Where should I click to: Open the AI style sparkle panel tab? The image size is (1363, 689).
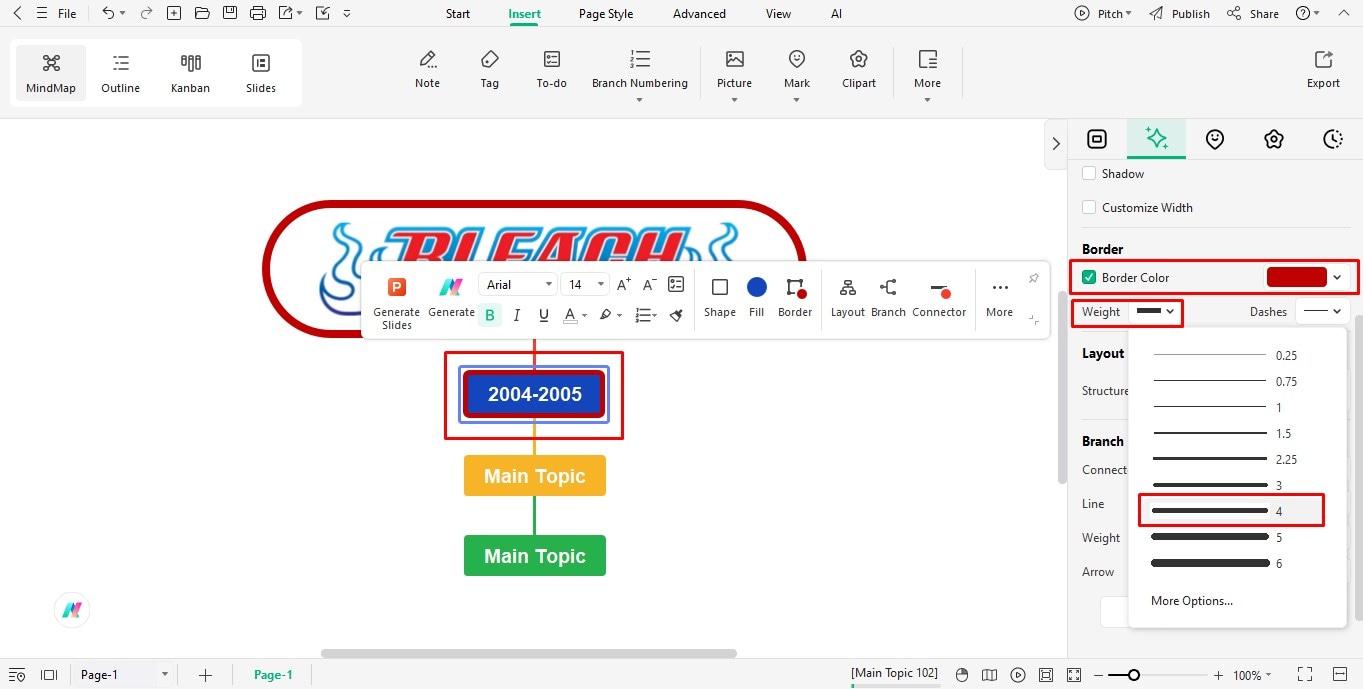pyautogui.click(x=1156, y=139)
